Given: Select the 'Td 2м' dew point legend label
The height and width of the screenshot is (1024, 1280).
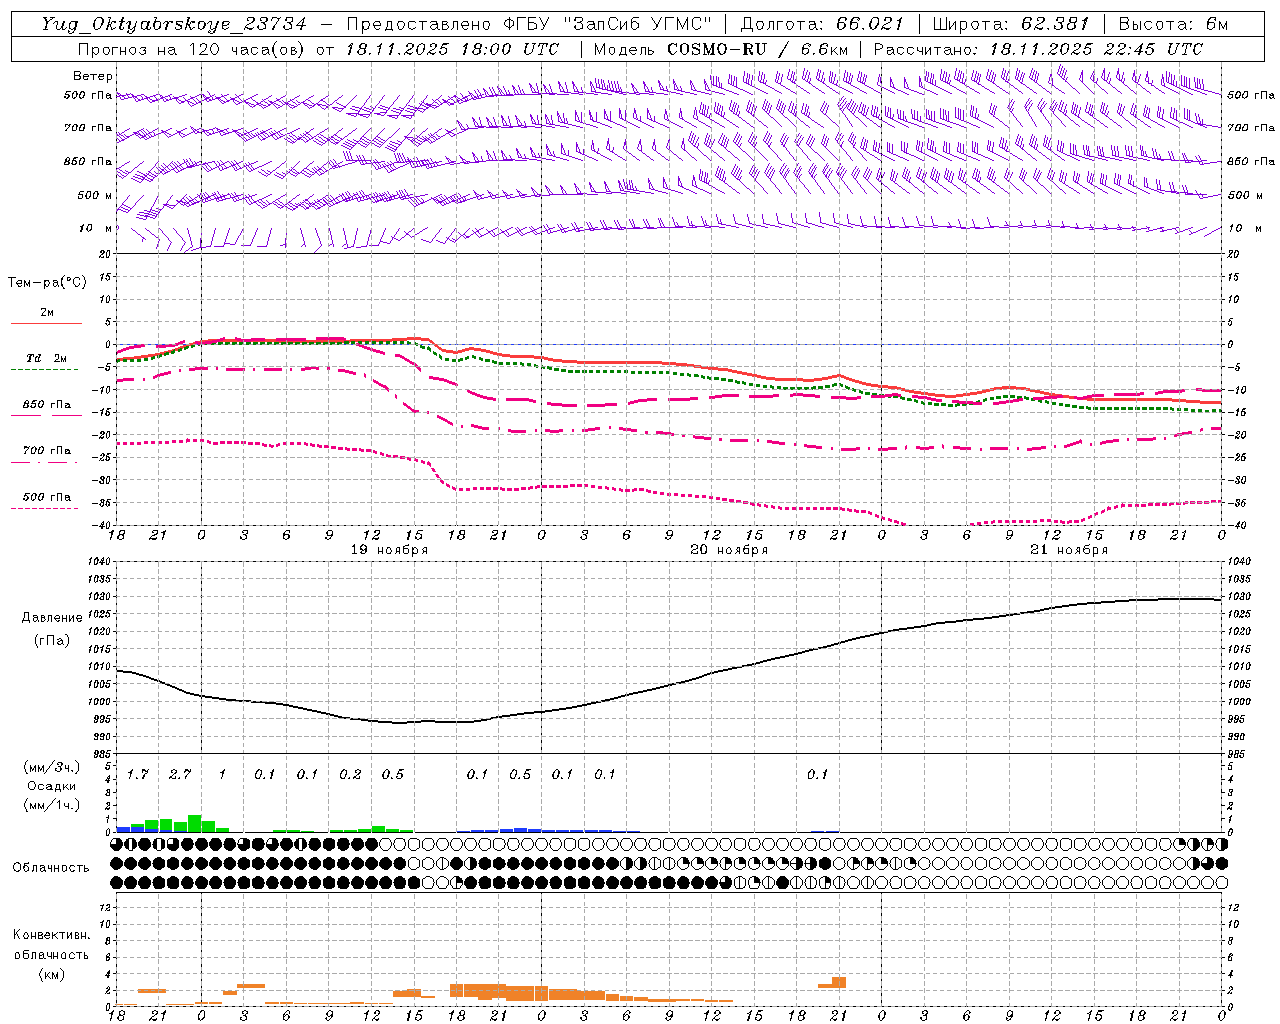Looking at the screenshot, I should [x=47, y=358].
